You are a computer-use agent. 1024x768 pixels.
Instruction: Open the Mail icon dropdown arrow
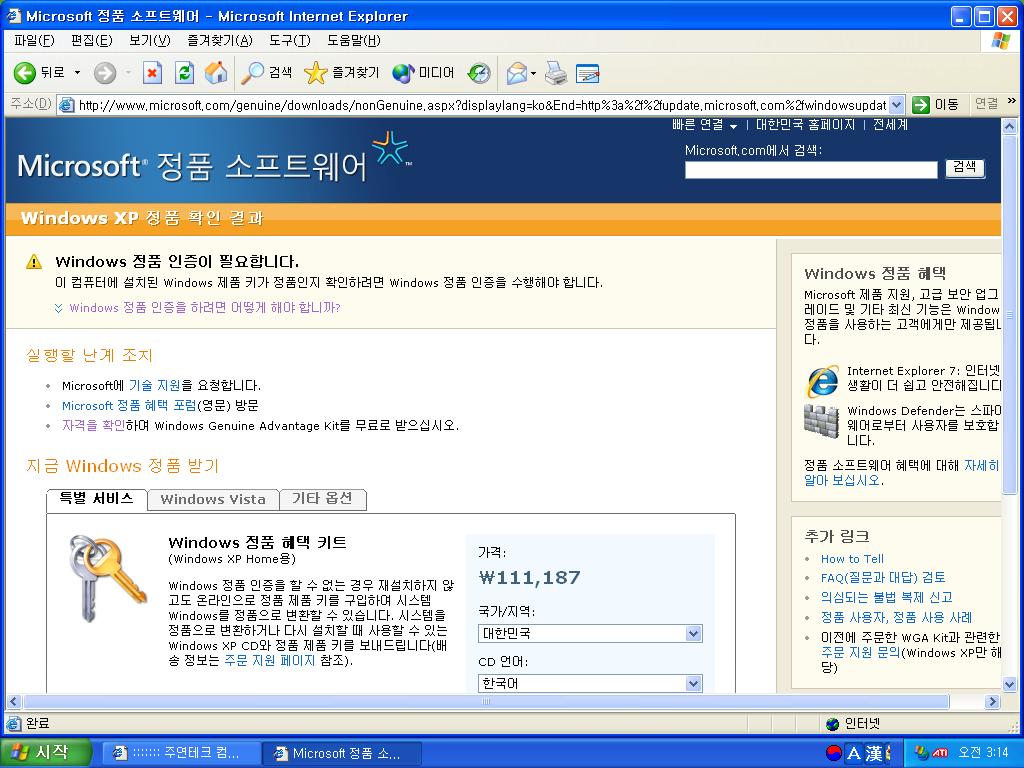tap(534, 72)
